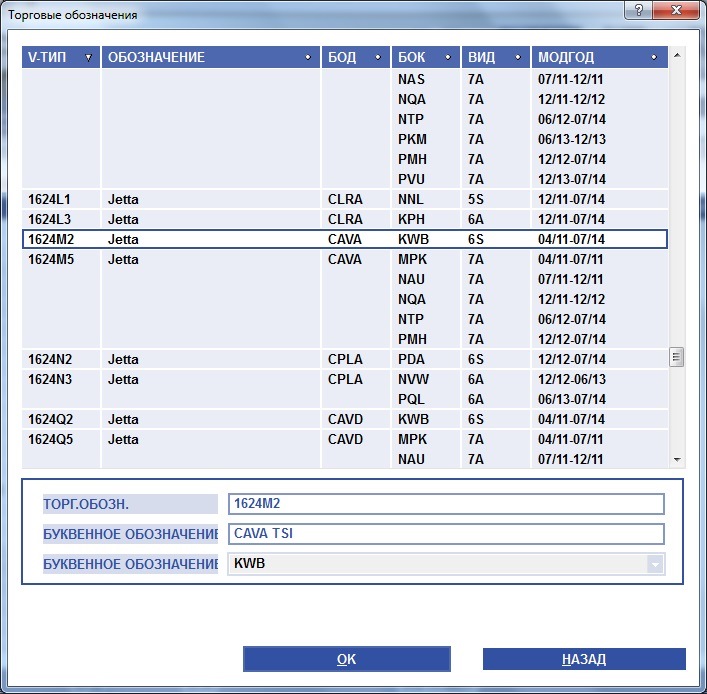Click the PKM gearbox code cell

click(412, 139)
